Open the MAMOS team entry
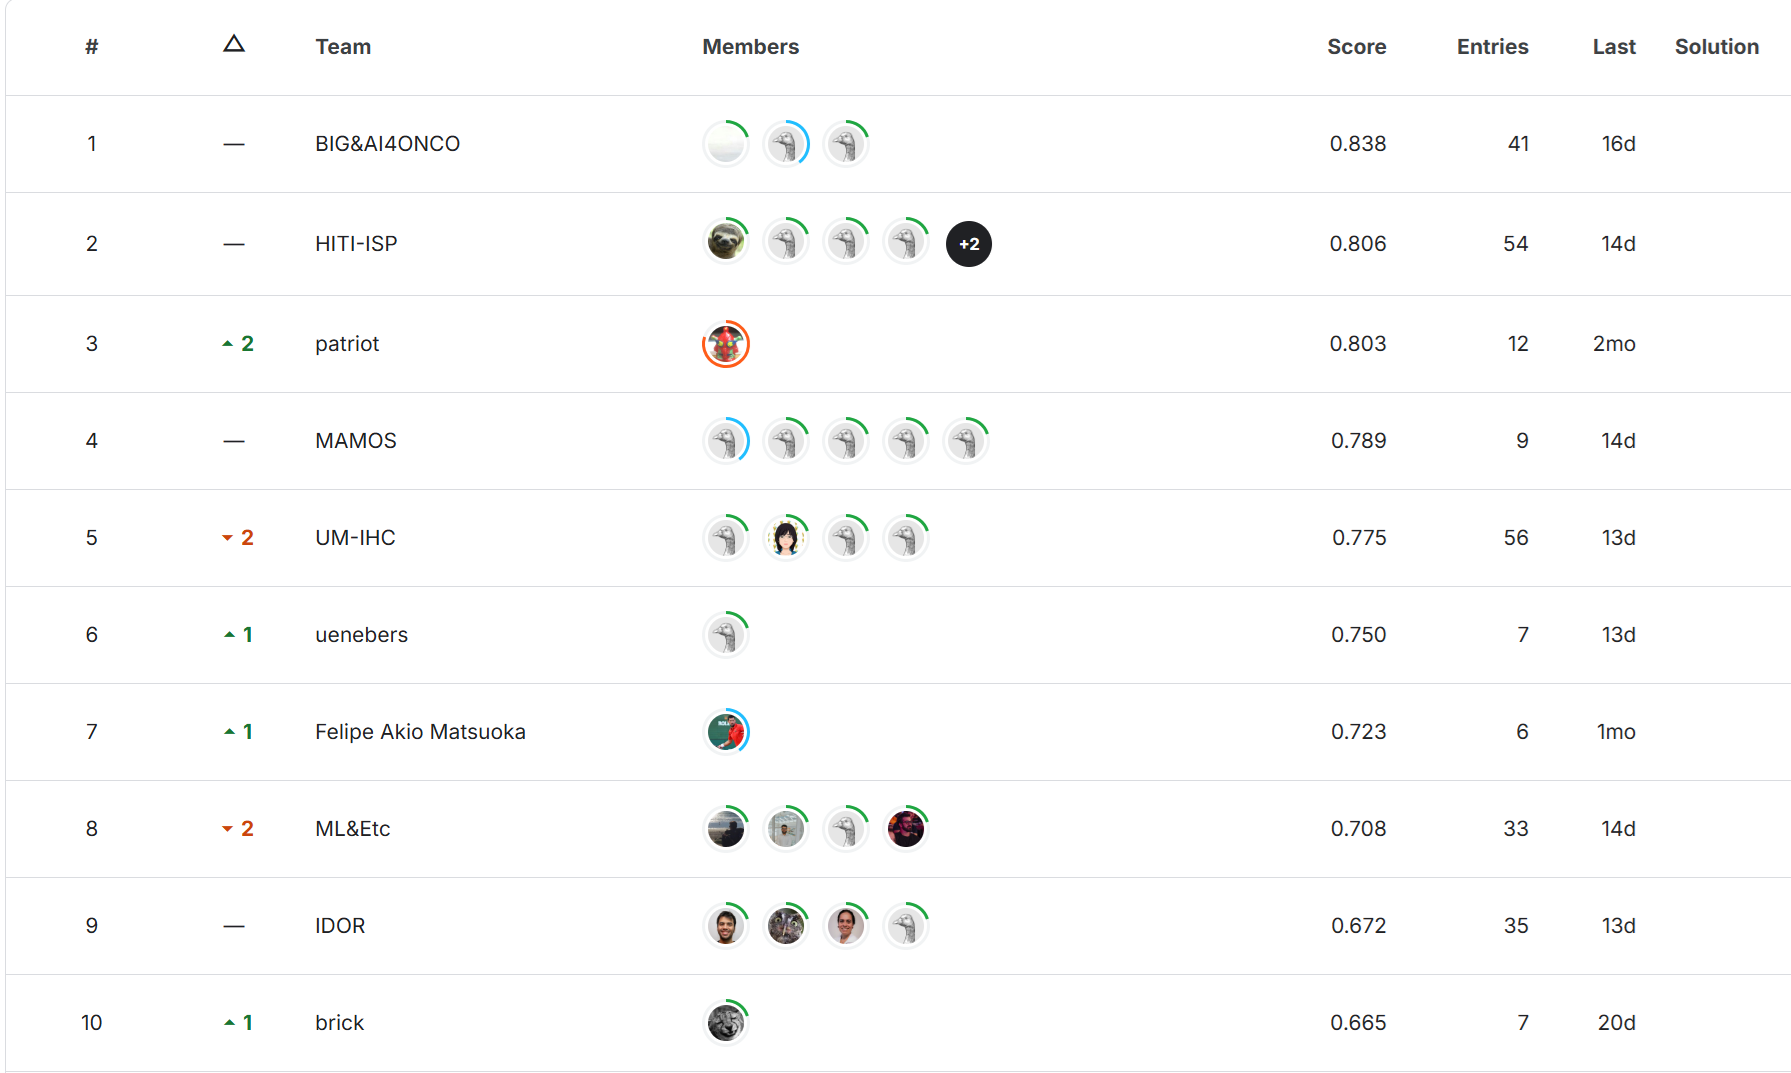Image resolution: width=1791 pixels, height=1073 pixels. coord(355,441)
